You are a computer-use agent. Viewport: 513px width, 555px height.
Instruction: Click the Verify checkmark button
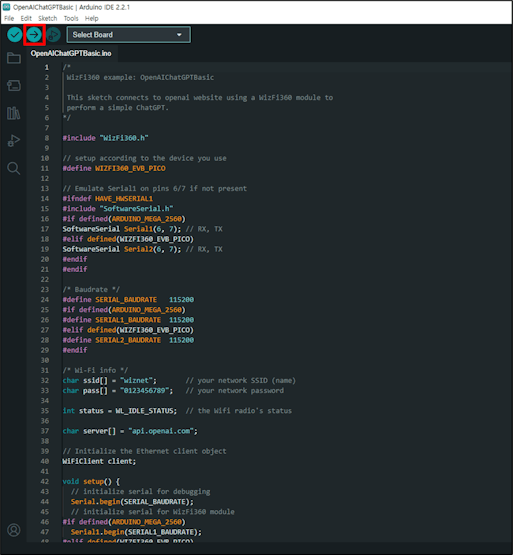coord(15,35)
